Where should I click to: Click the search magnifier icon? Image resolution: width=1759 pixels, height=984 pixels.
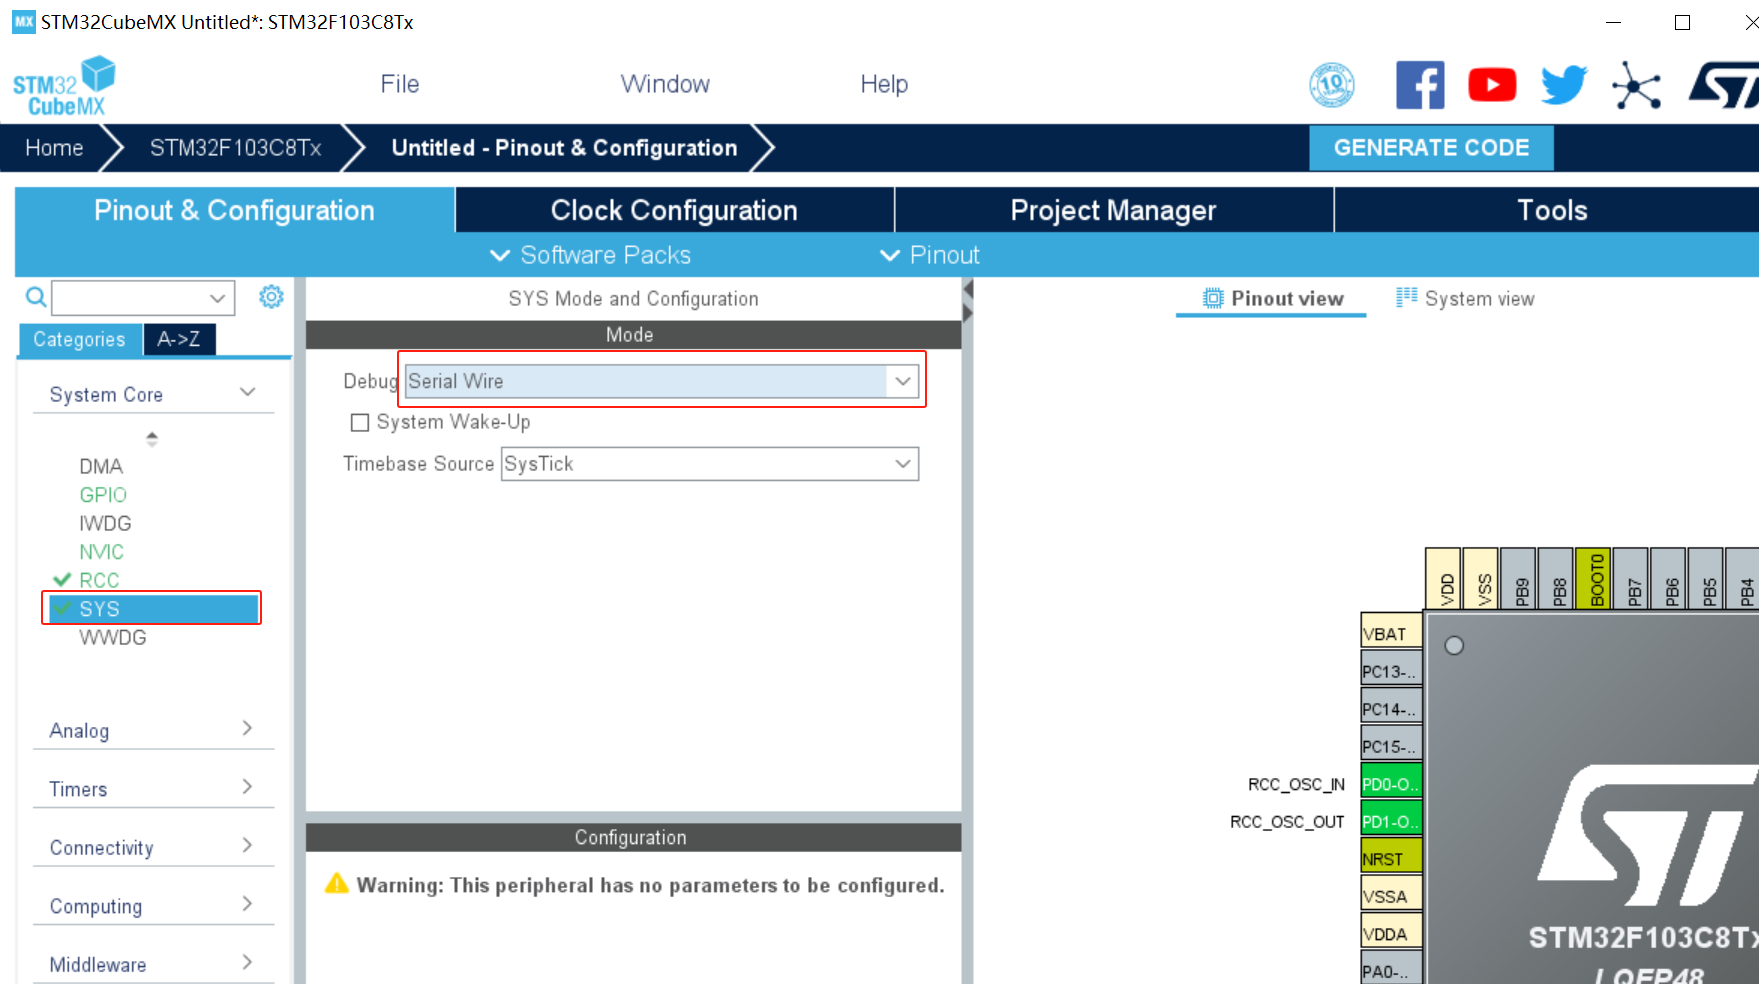click(x=36, y=297)
